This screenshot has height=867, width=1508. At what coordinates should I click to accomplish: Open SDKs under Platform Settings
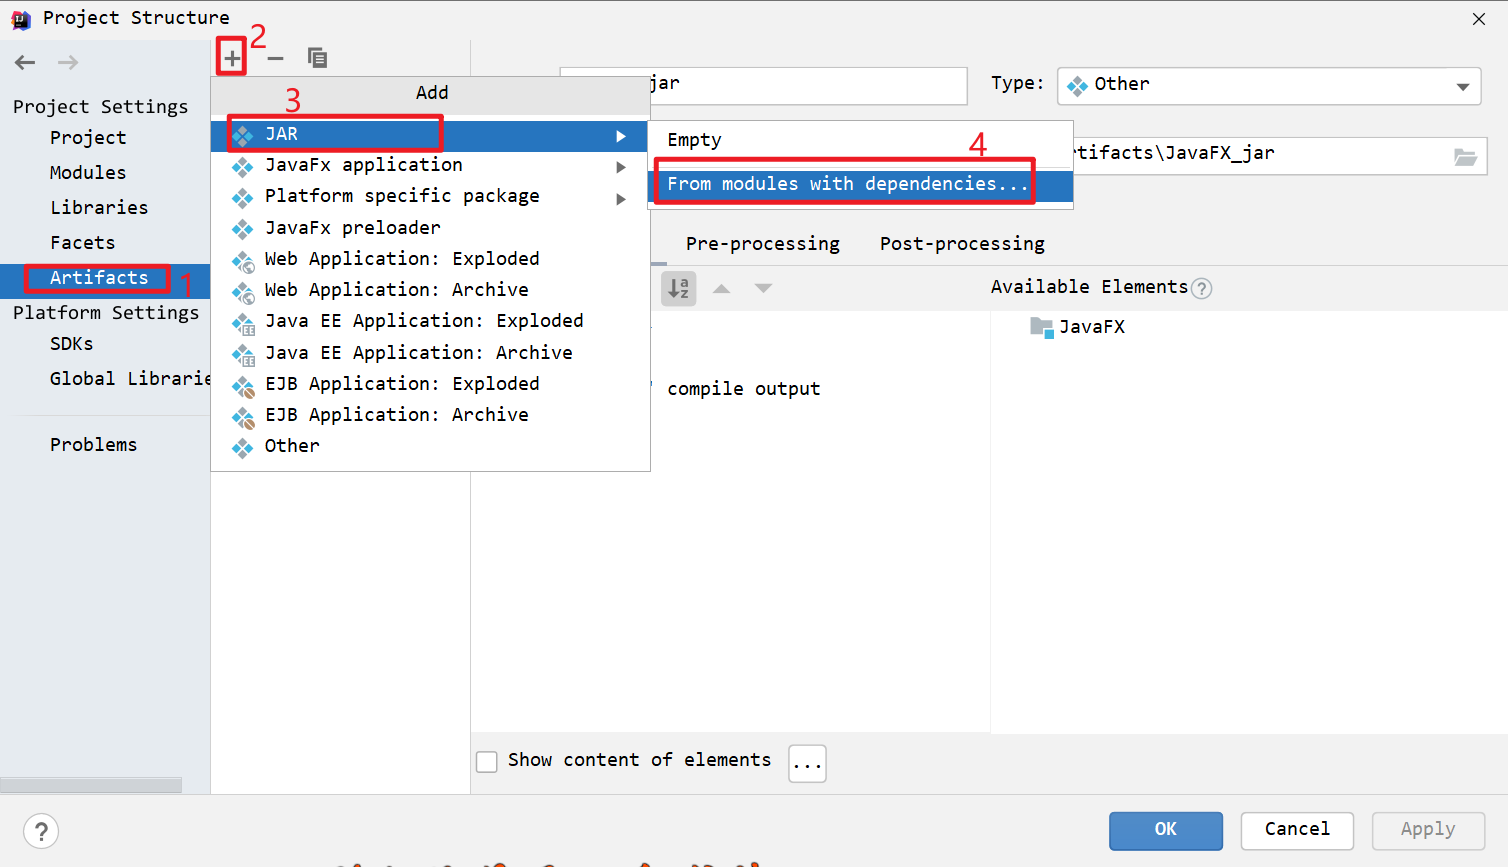72,344
